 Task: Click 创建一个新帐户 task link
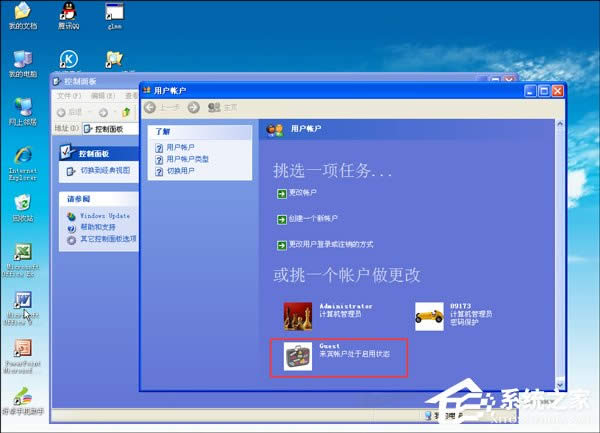point(312,218)
